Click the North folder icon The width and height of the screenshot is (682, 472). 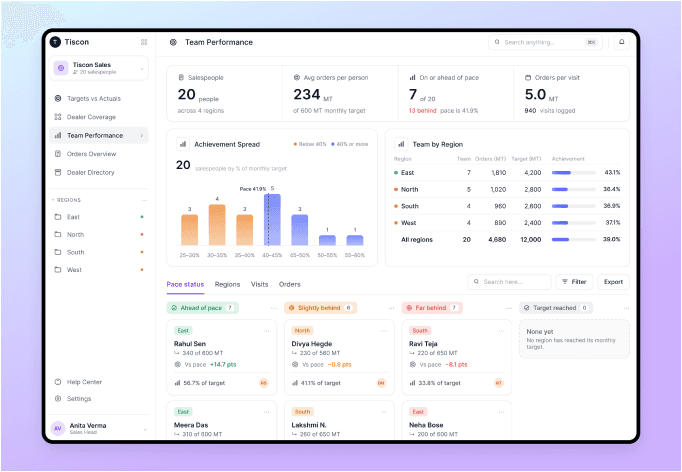(58, 234)
